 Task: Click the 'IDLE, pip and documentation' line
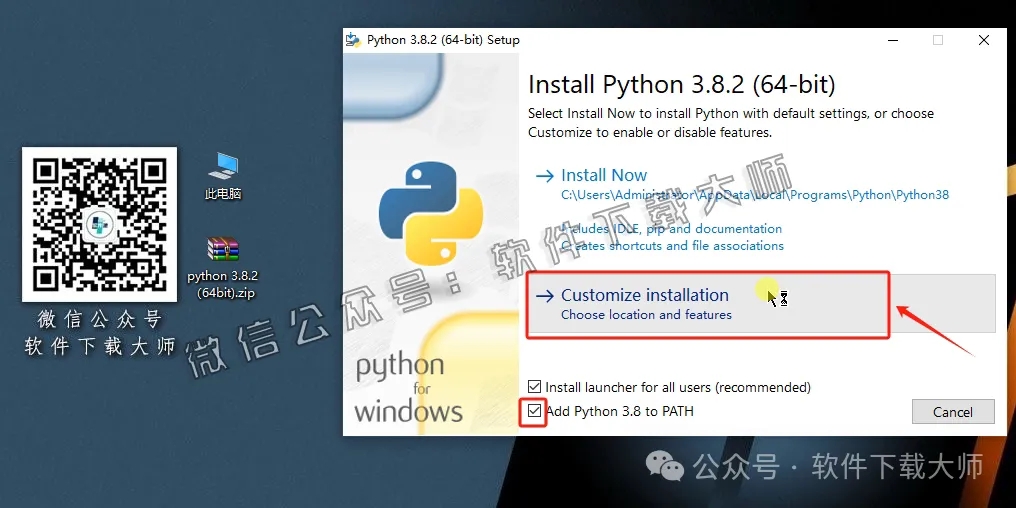[671, 229]
